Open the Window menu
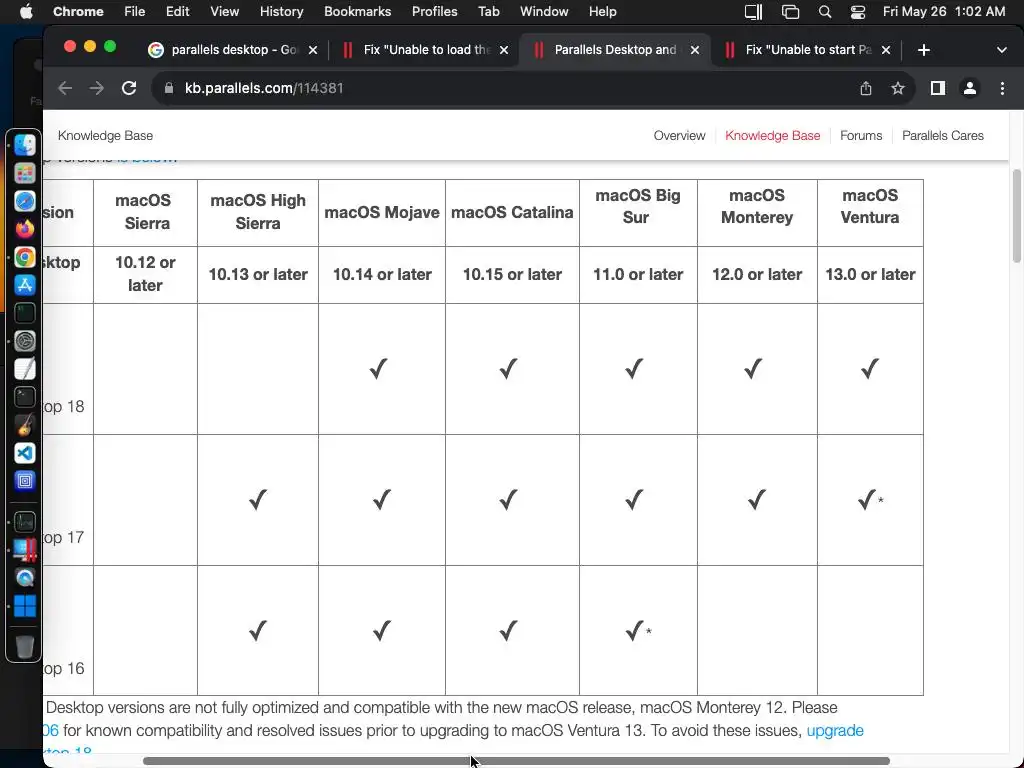Image resolution: width=1024 pixels, height=768 pixels. coord(544,12)
